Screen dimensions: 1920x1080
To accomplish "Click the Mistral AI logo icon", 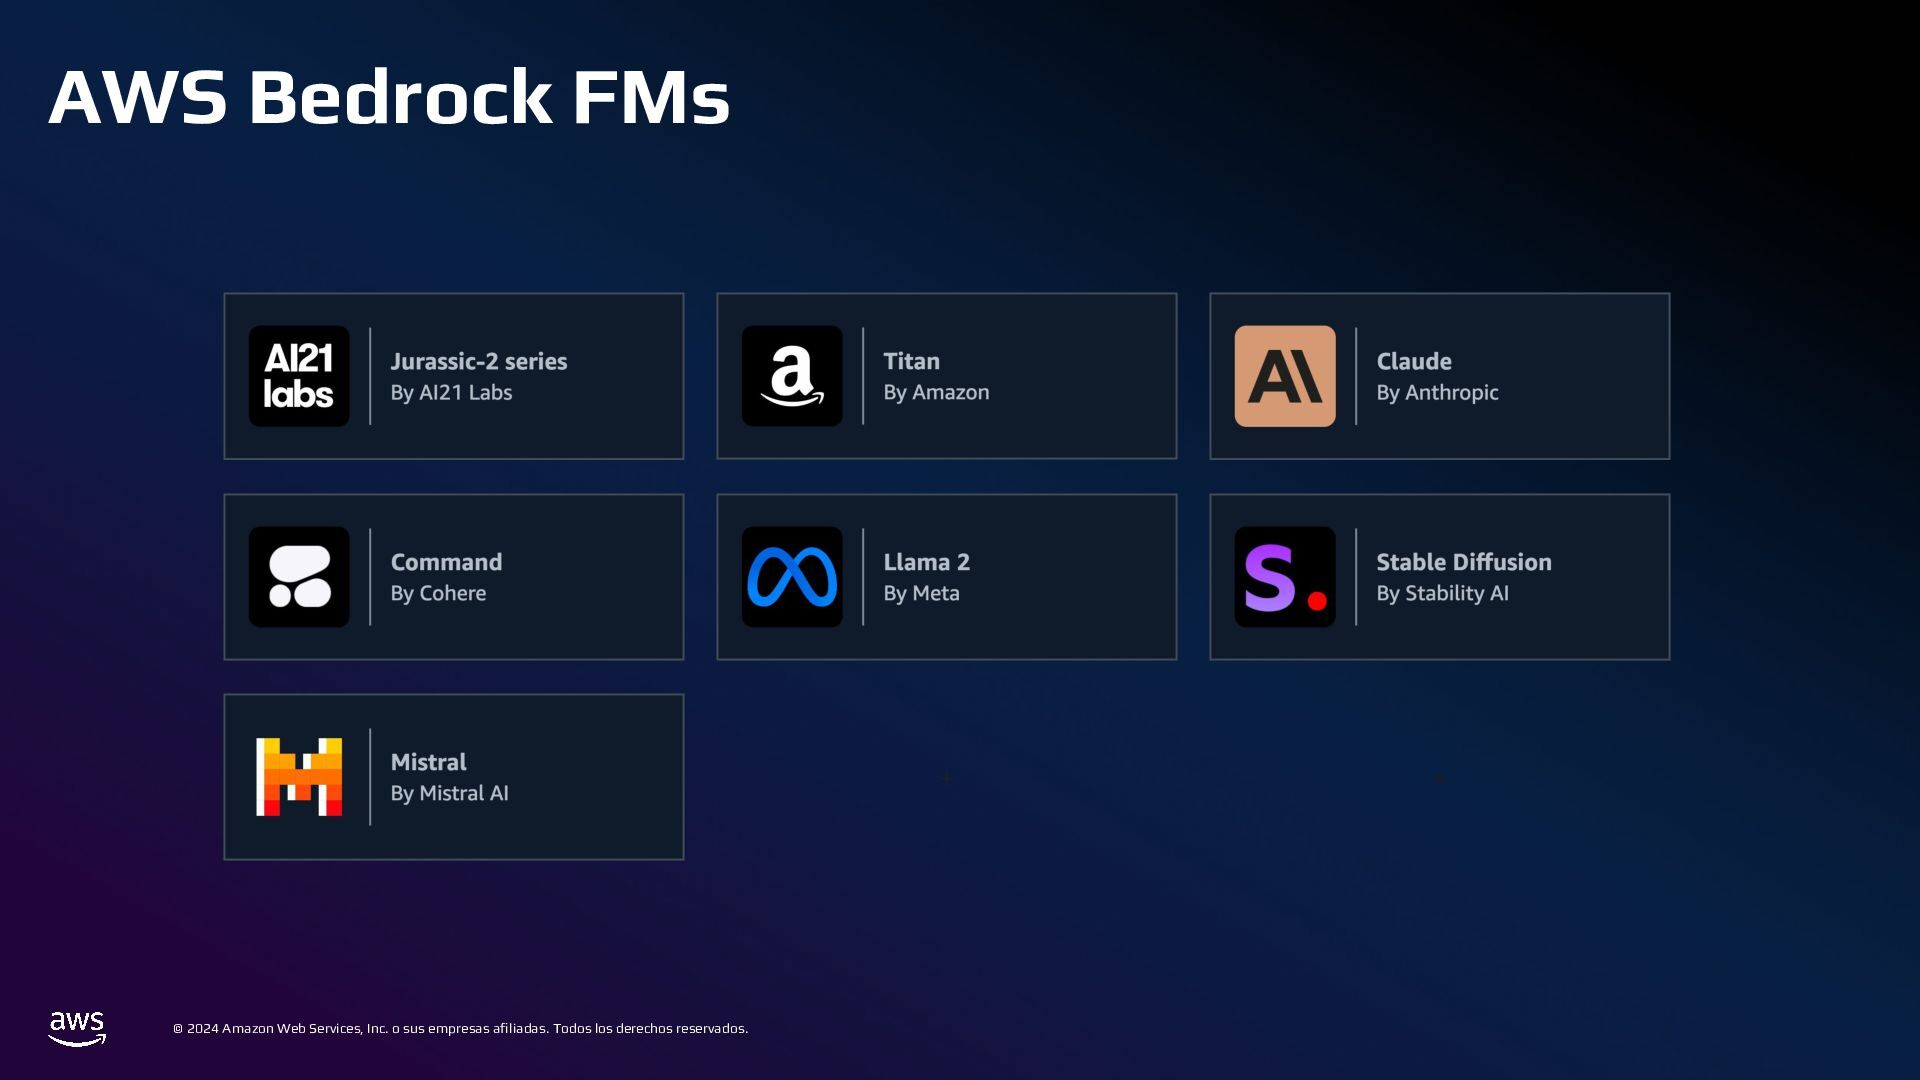I will (x=299, y=777).
